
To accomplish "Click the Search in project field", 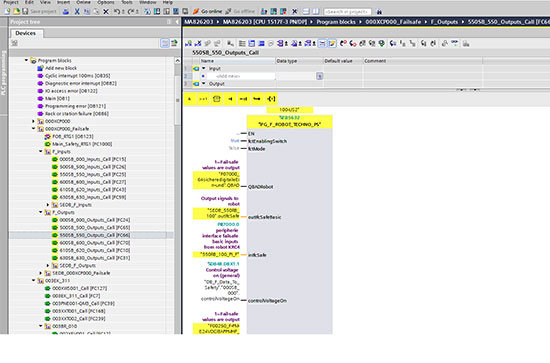I will tap(347, 12).
